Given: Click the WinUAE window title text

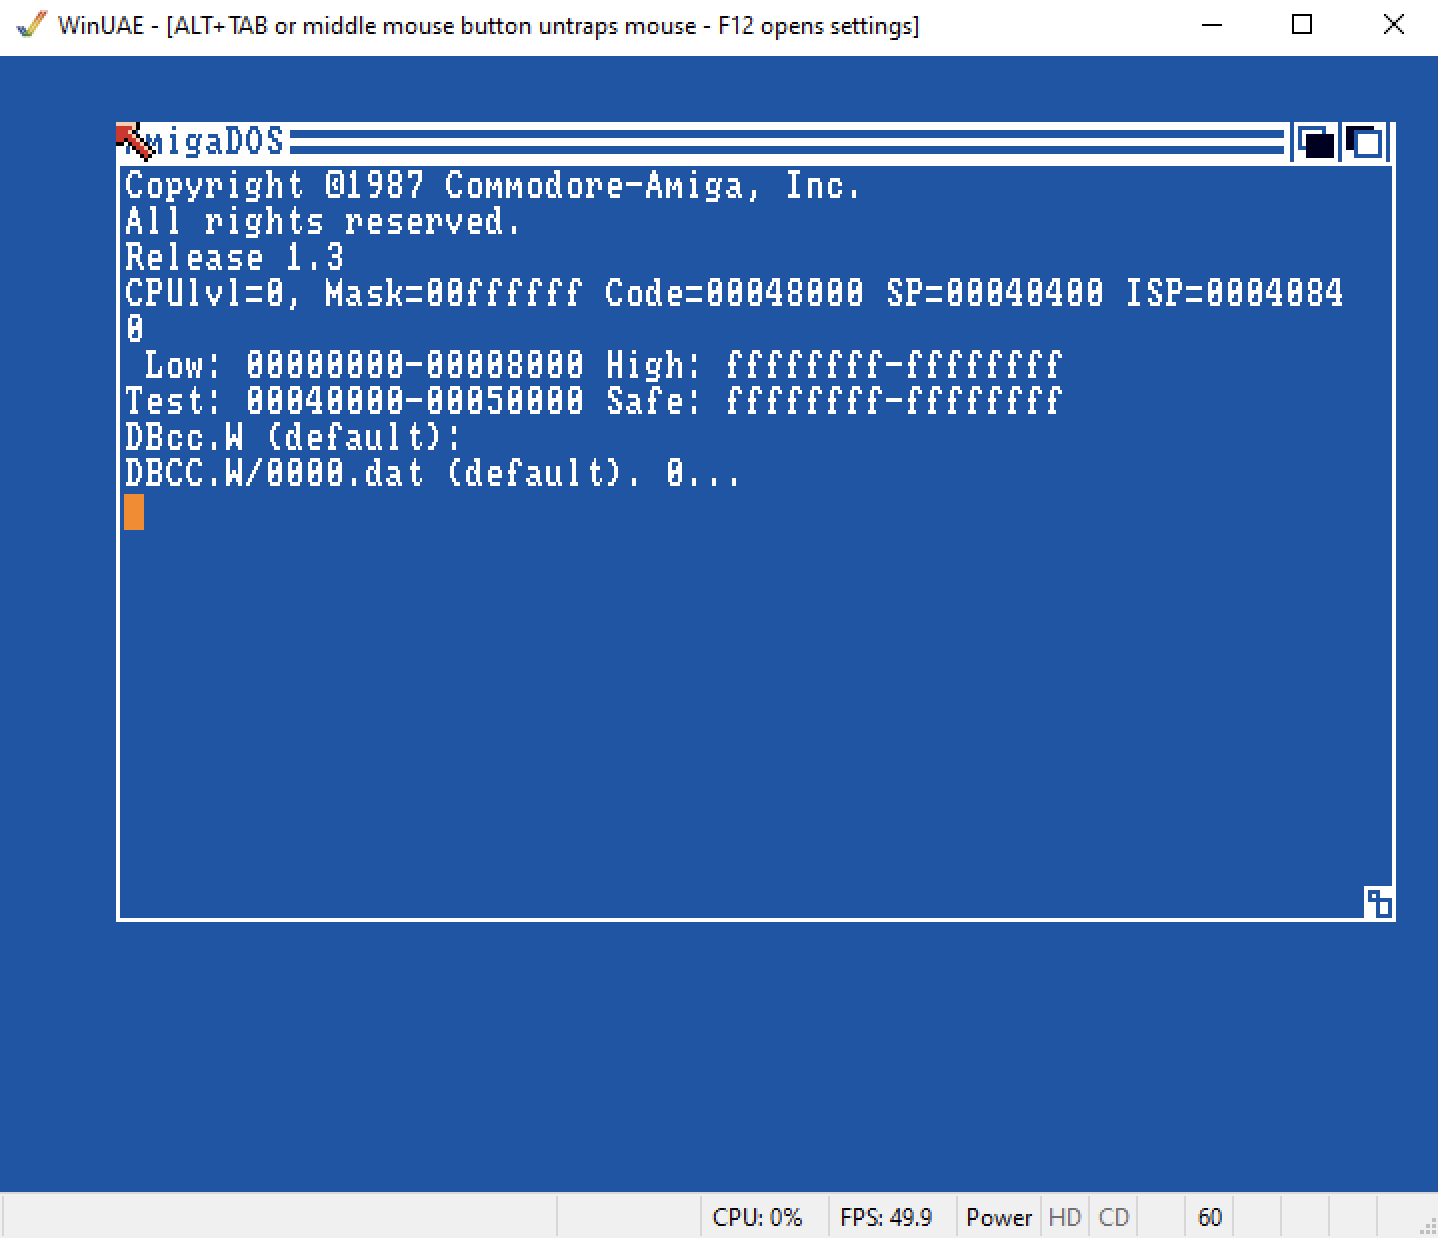Looking at the screenshot, I should [x=488, y=25].
